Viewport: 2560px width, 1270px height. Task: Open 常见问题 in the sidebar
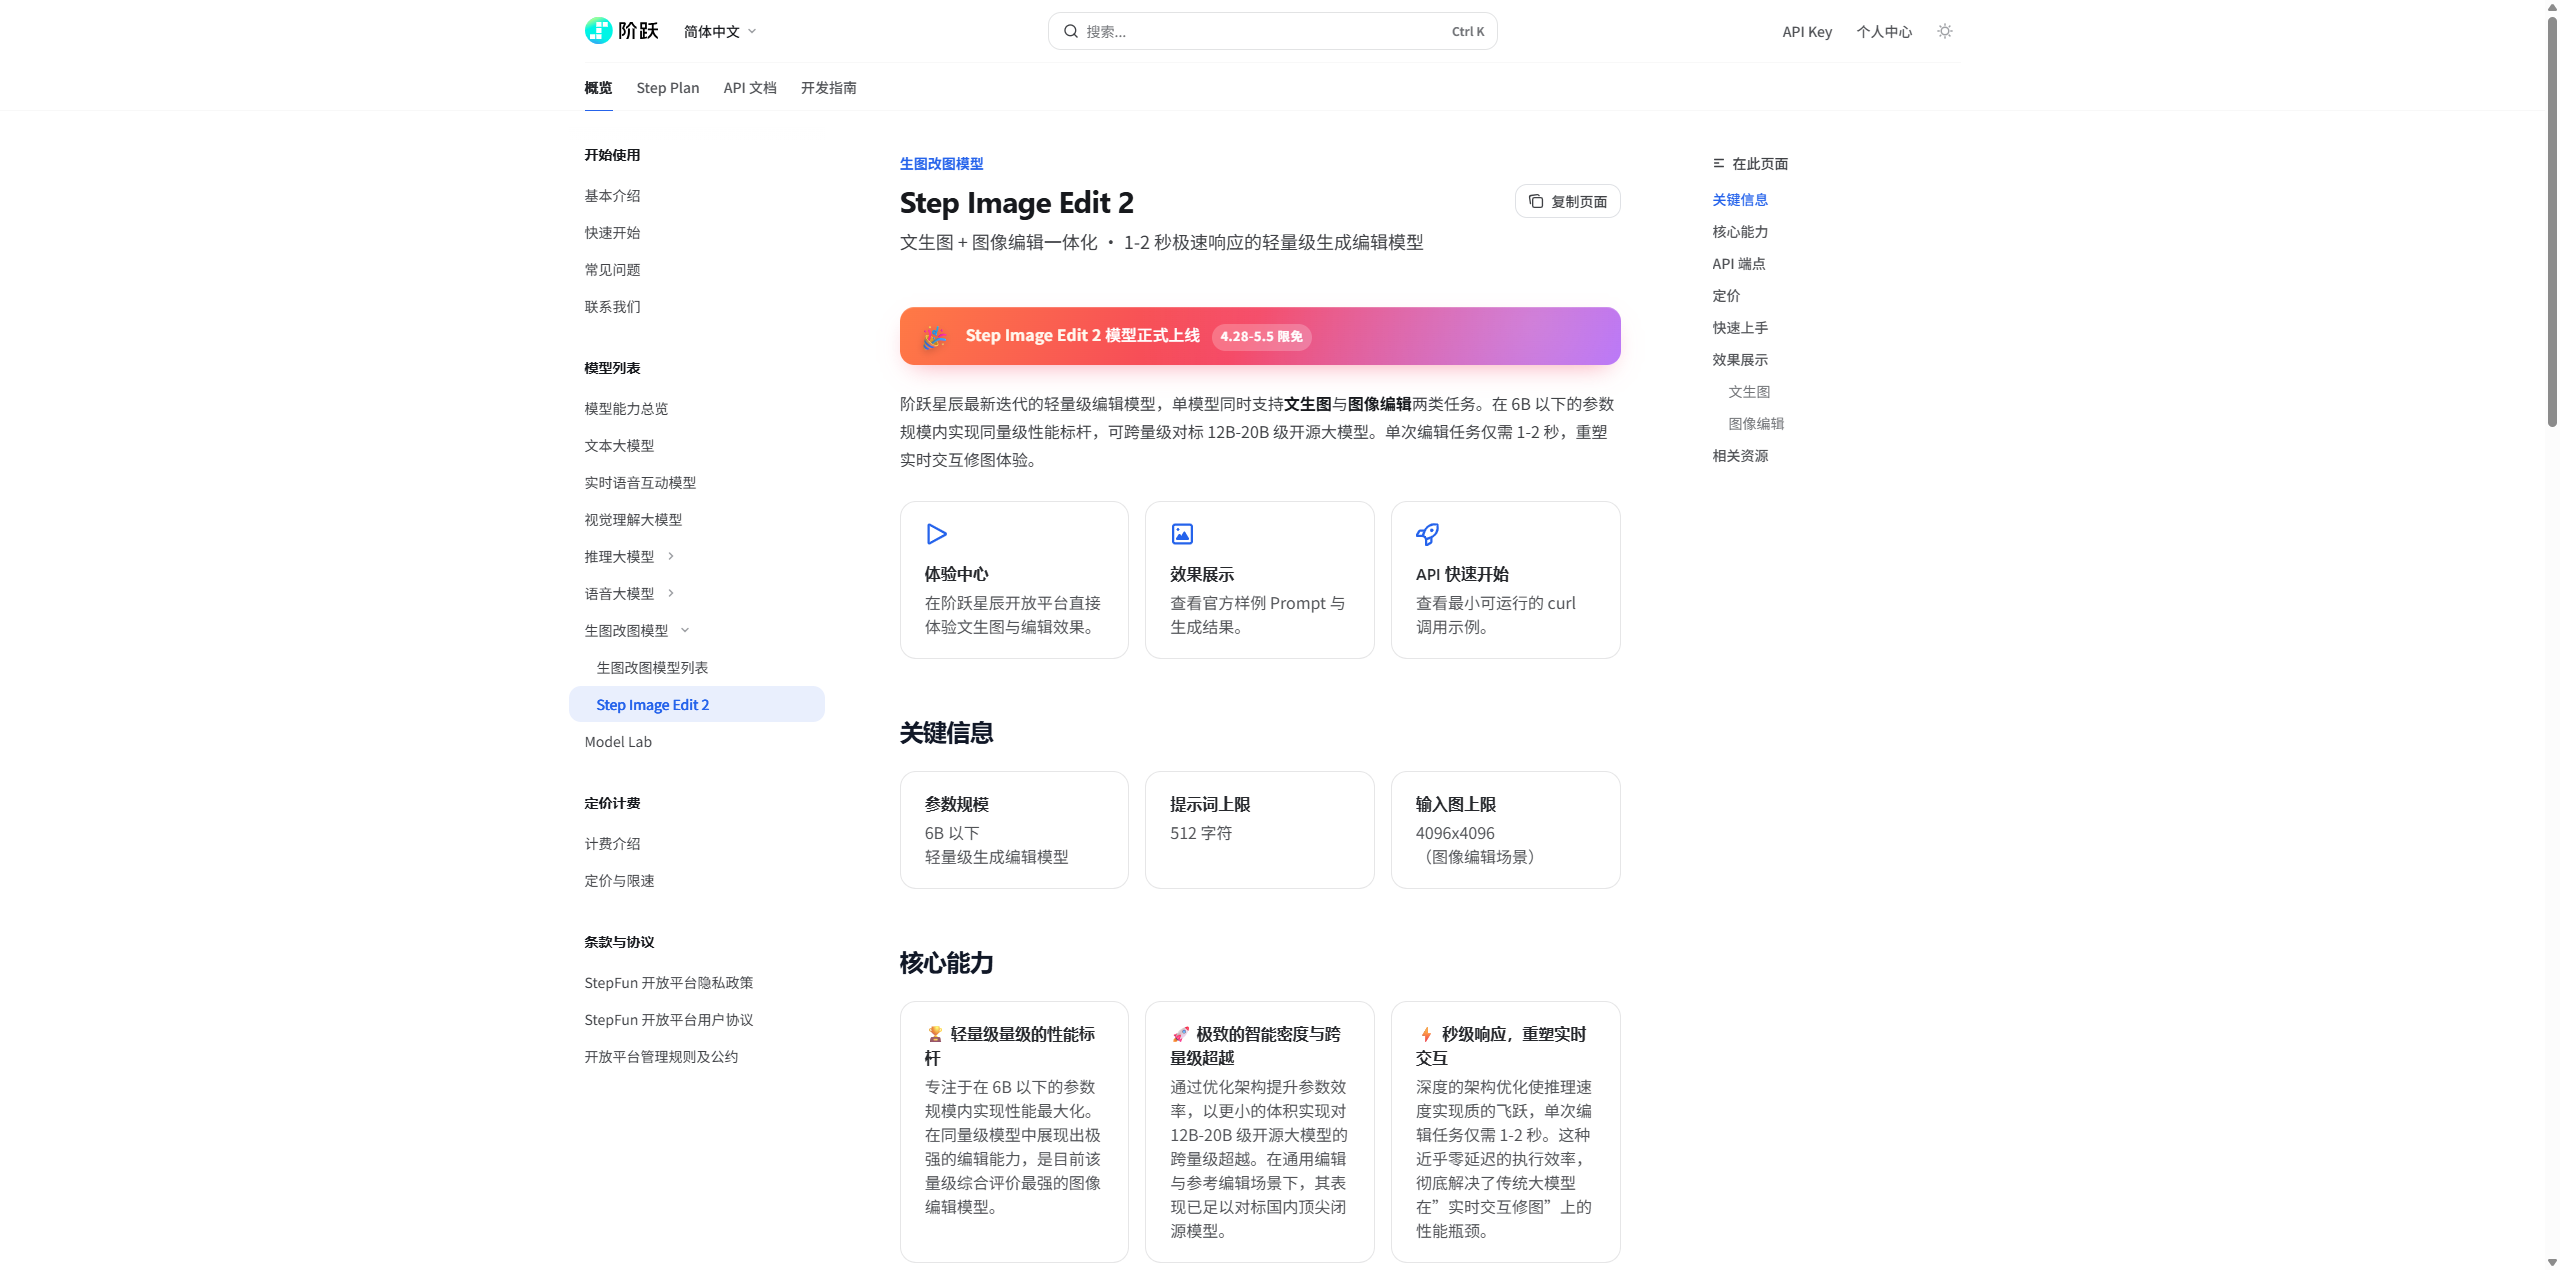point(612,270)
